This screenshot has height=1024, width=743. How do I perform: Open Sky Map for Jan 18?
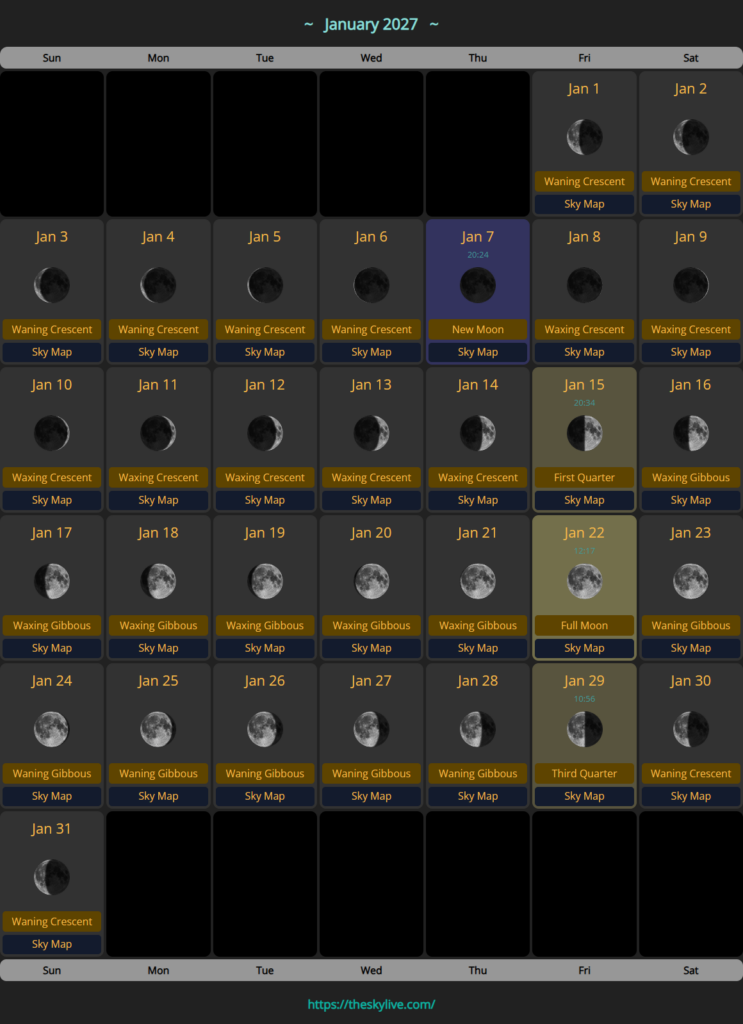coord(158,648)
